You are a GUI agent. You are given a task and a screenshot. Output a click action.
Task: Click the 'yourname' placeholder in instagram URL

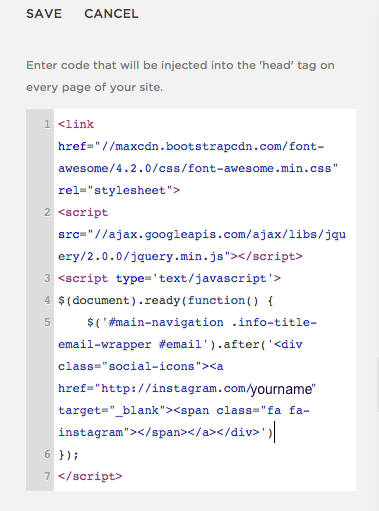point(281,389)
